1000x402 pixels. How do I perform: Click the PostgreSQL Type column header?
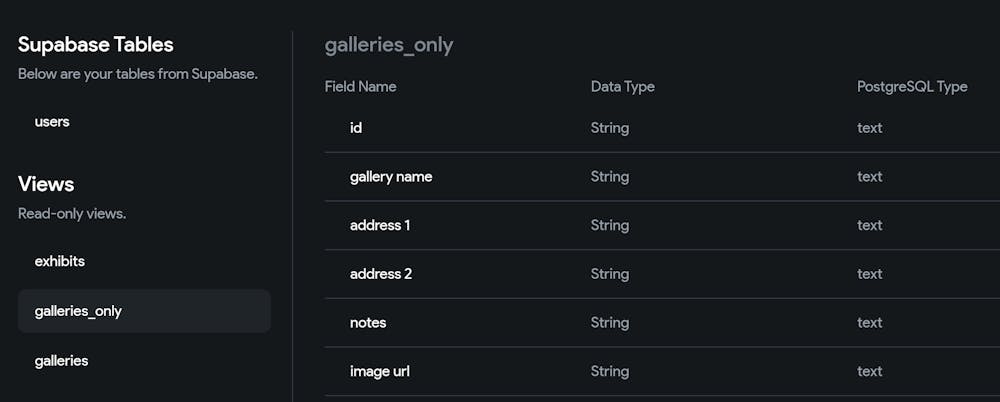pos(912,87)
